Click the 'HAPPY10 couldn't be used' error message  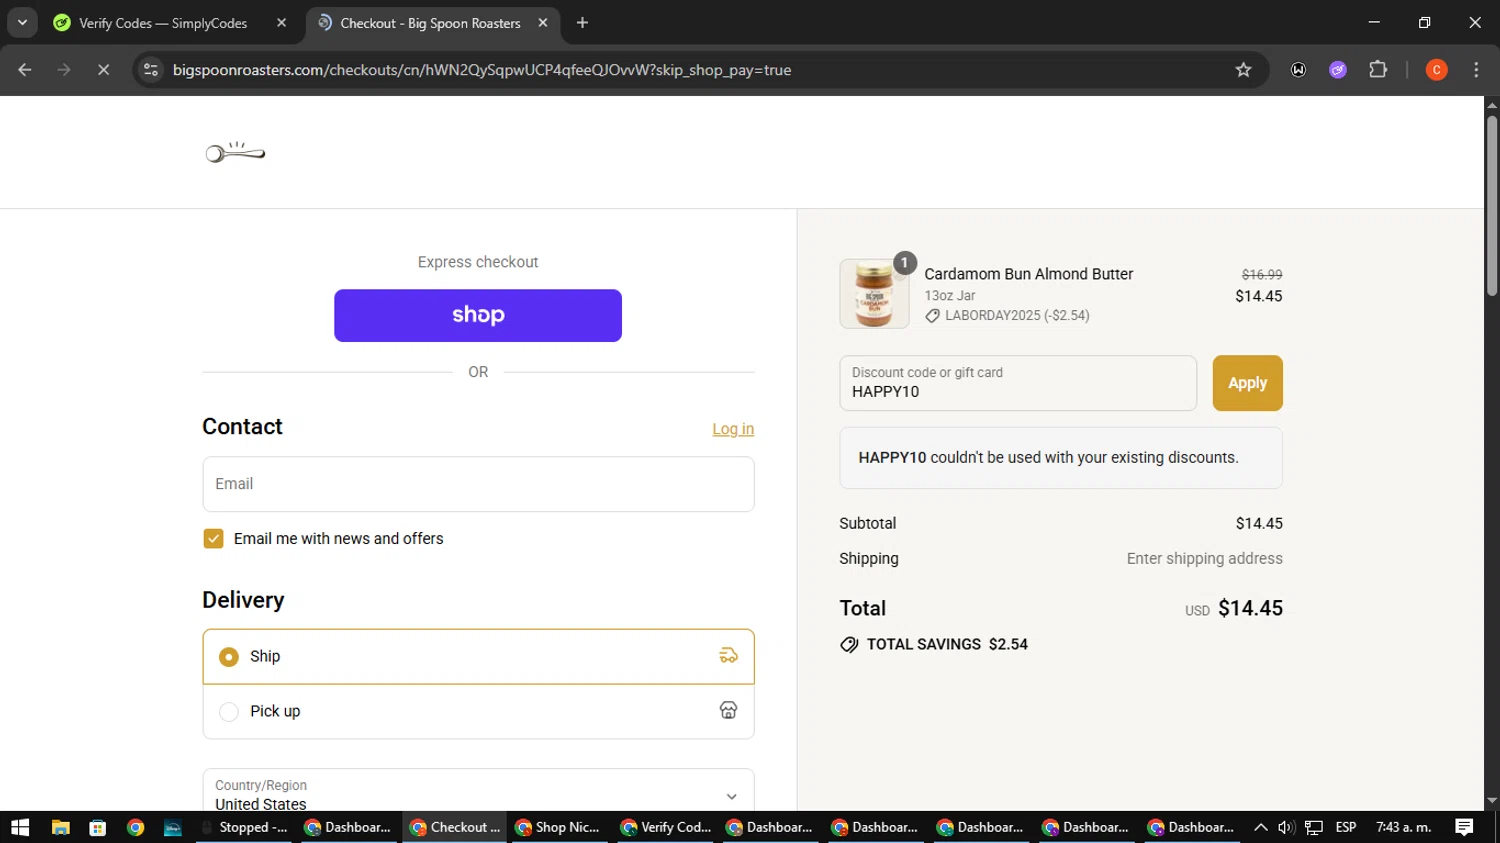point(1061,458)
